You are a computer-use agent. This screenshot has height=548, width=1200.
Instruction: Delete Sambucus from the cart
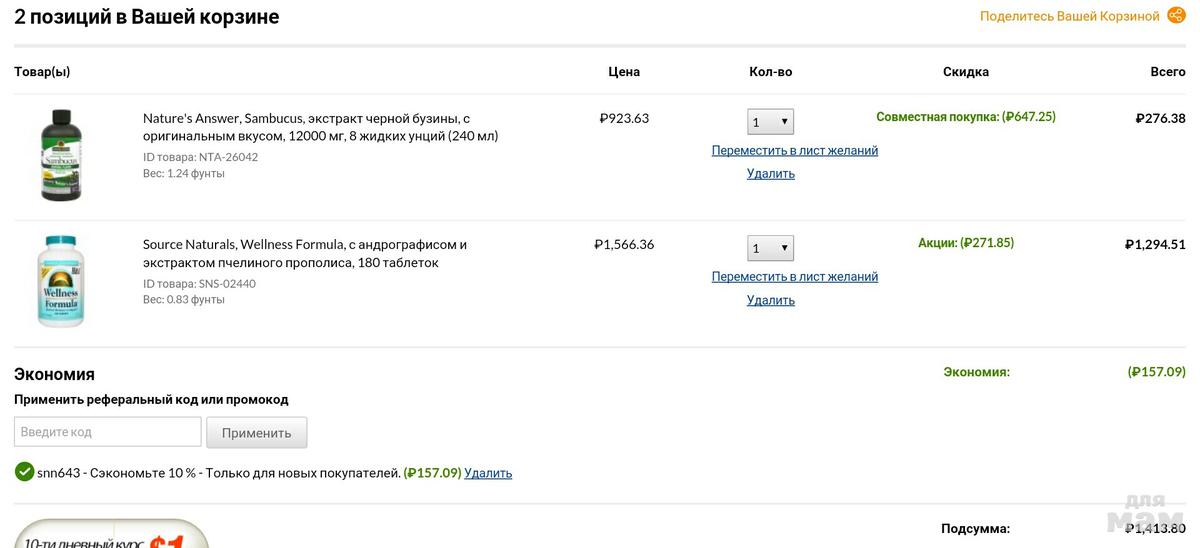[x=770, y=174]
